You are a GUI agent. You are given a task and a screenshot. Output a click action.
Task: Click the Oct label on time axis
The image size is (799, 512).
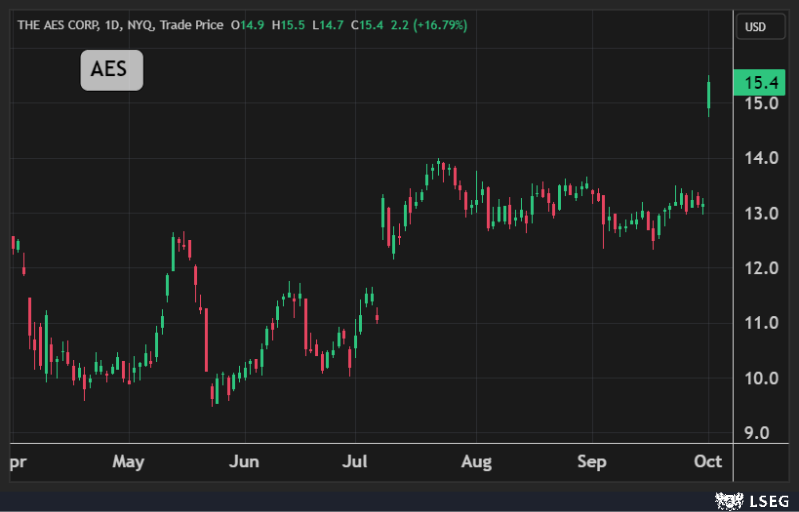coord(708,462)
